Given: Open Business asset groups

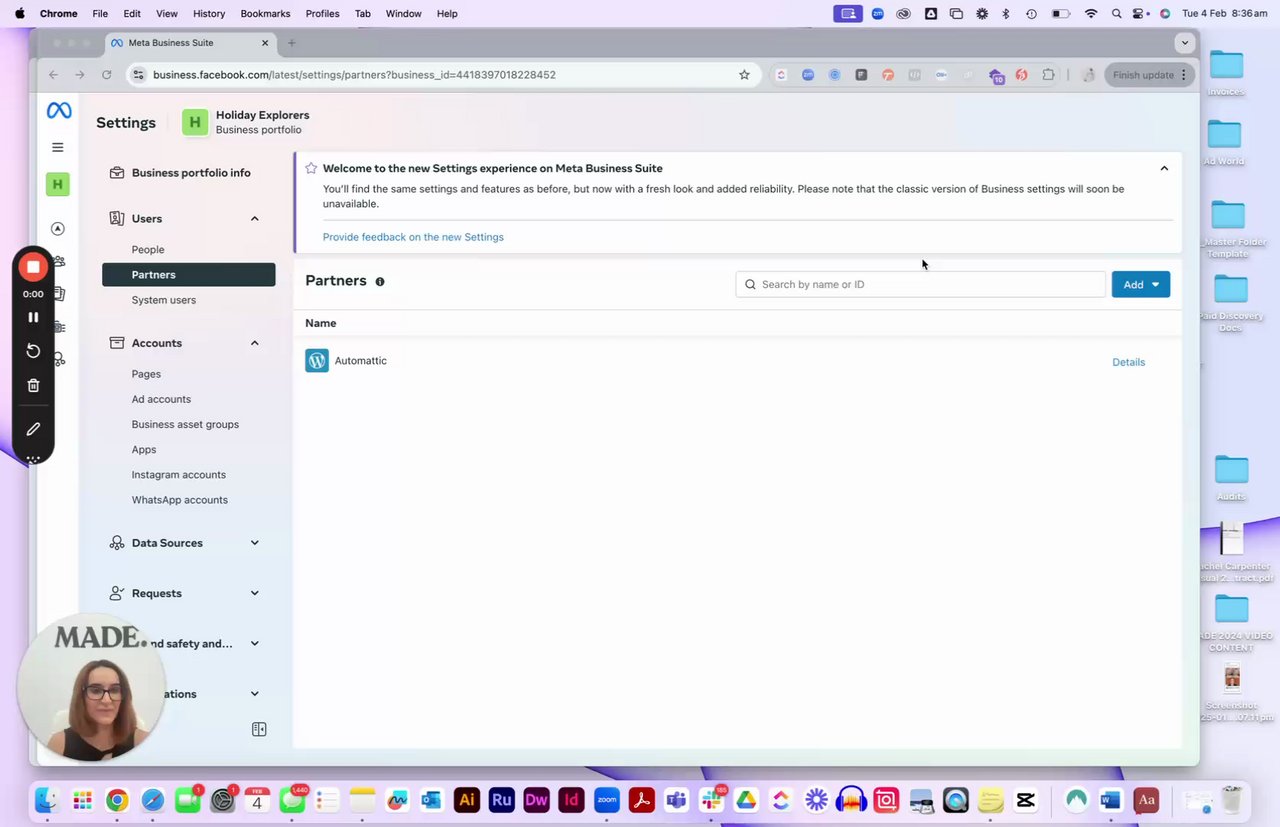Looking at the screenshot, I should (185, 424).
